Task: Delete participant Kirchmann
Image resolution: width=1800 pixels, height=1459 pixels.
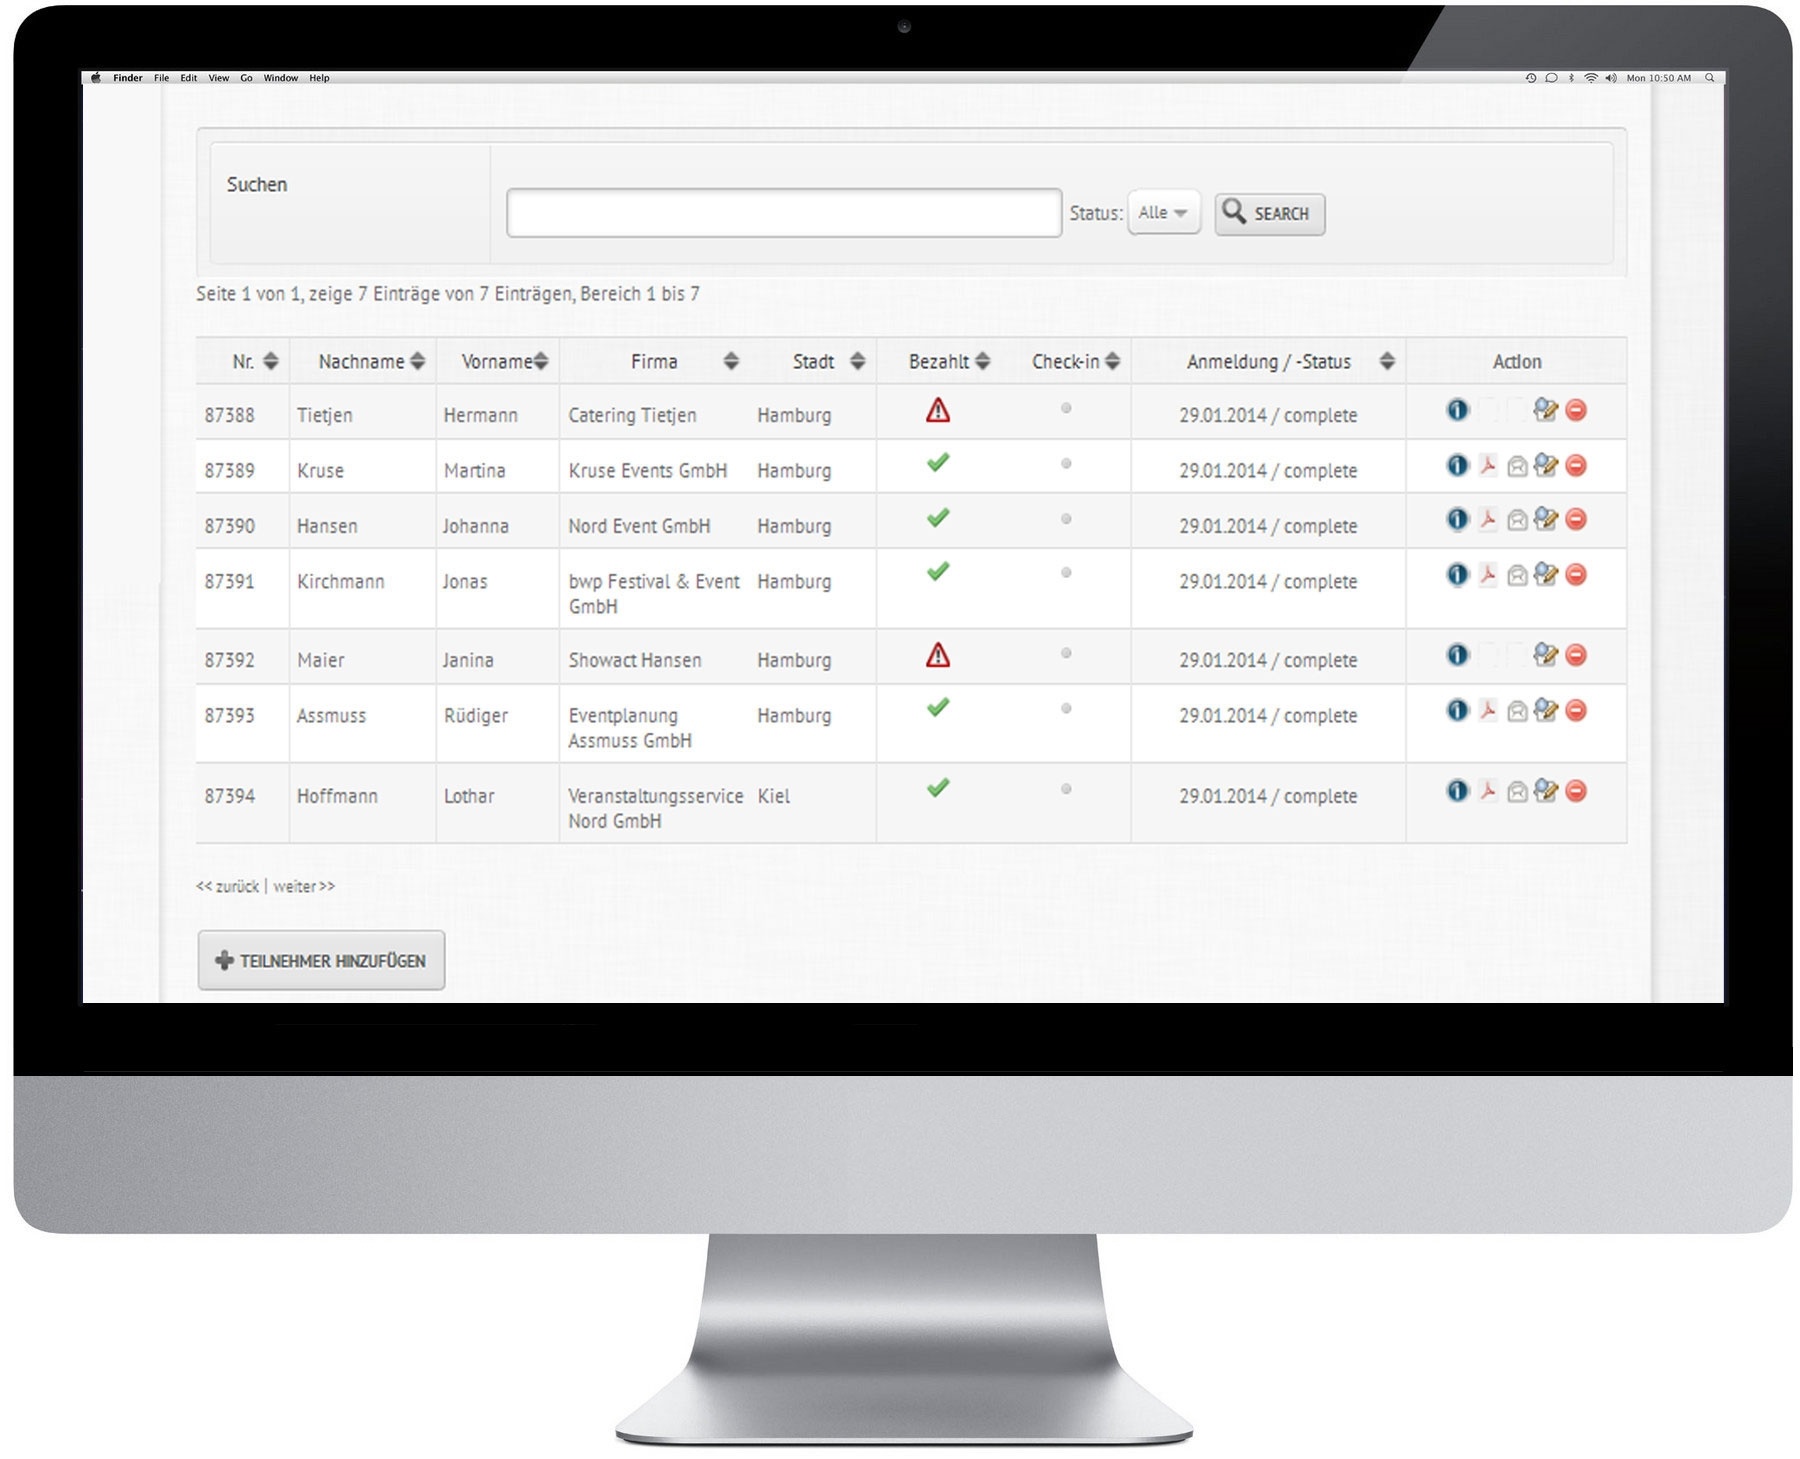Action: coord(1576,574)
